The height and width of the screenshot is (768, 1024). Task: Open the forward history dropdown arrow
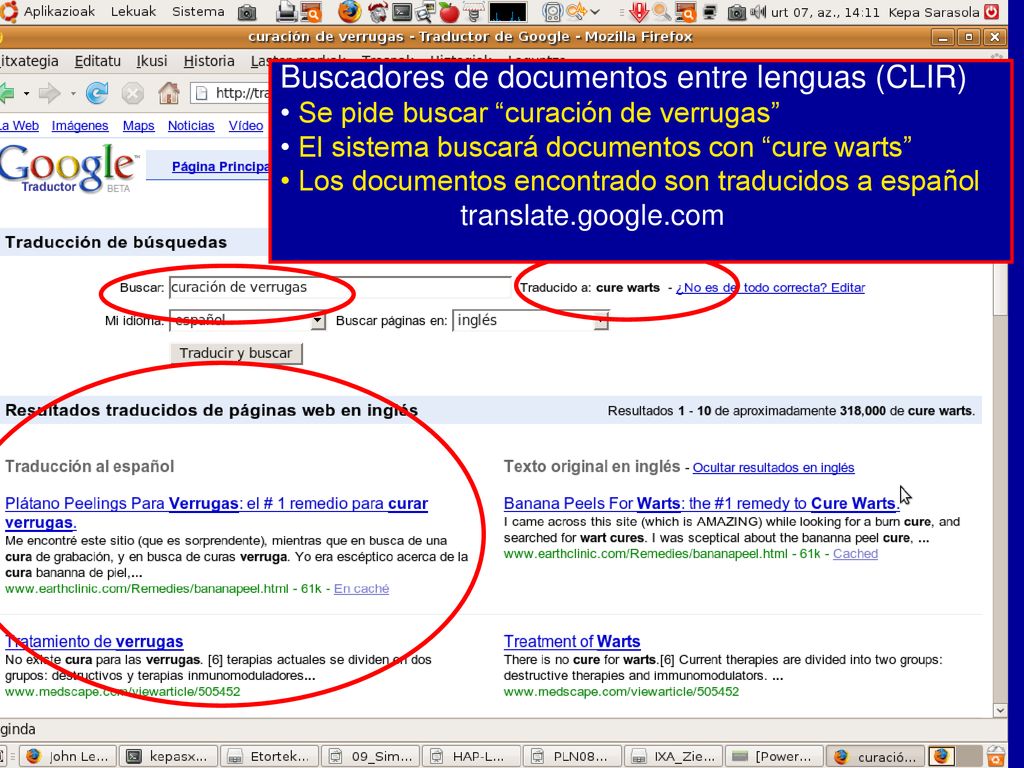point(72,93)
